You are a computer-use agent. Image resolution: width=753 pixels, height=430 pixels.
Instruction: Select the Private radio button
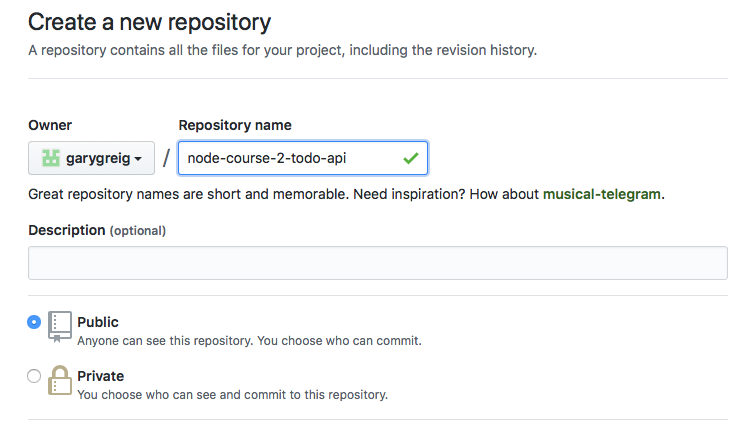[x=35, y=376]
